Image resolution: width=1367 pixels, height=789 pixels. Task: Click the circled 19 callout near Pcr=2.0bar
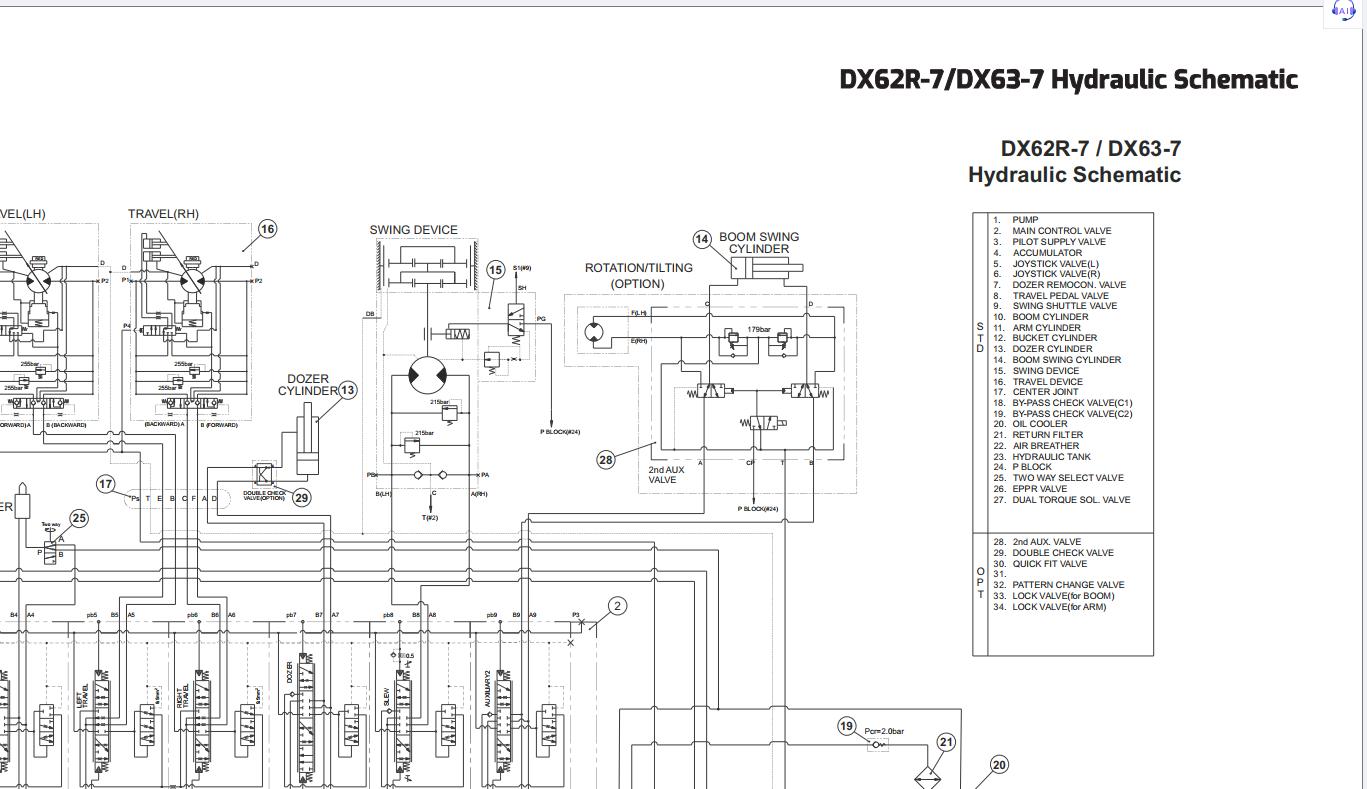coord(847,727)
